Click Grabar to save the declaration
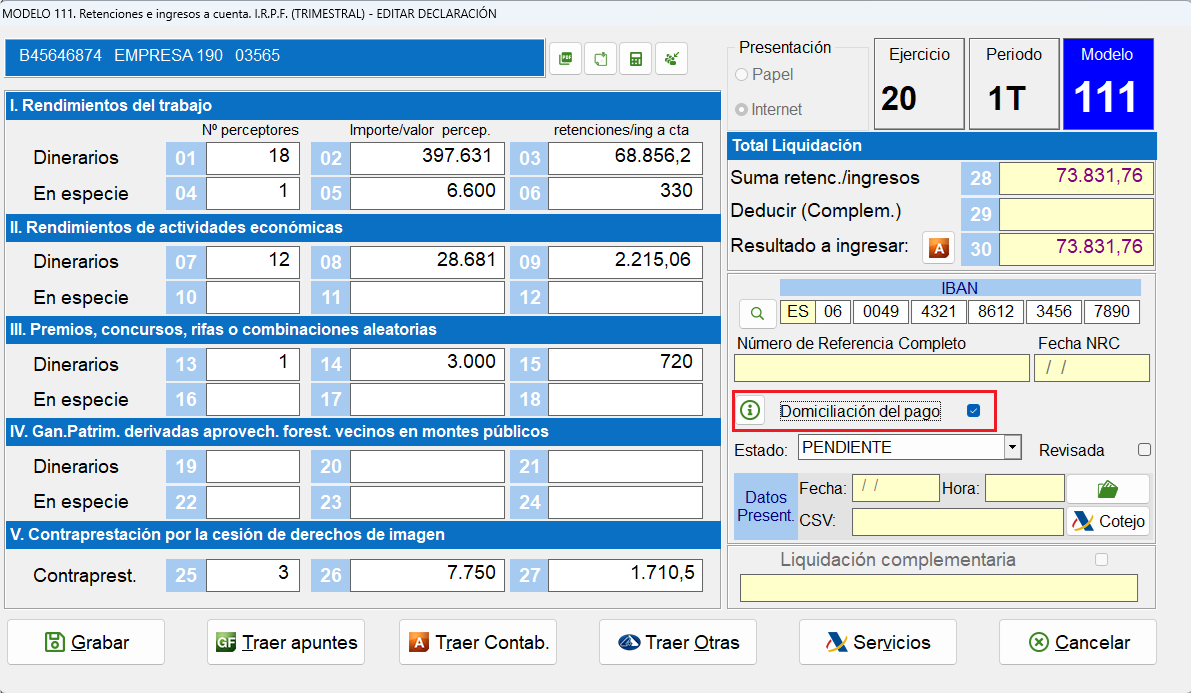Viewport: 1191px width, 693px height. (x=85, y=642)
